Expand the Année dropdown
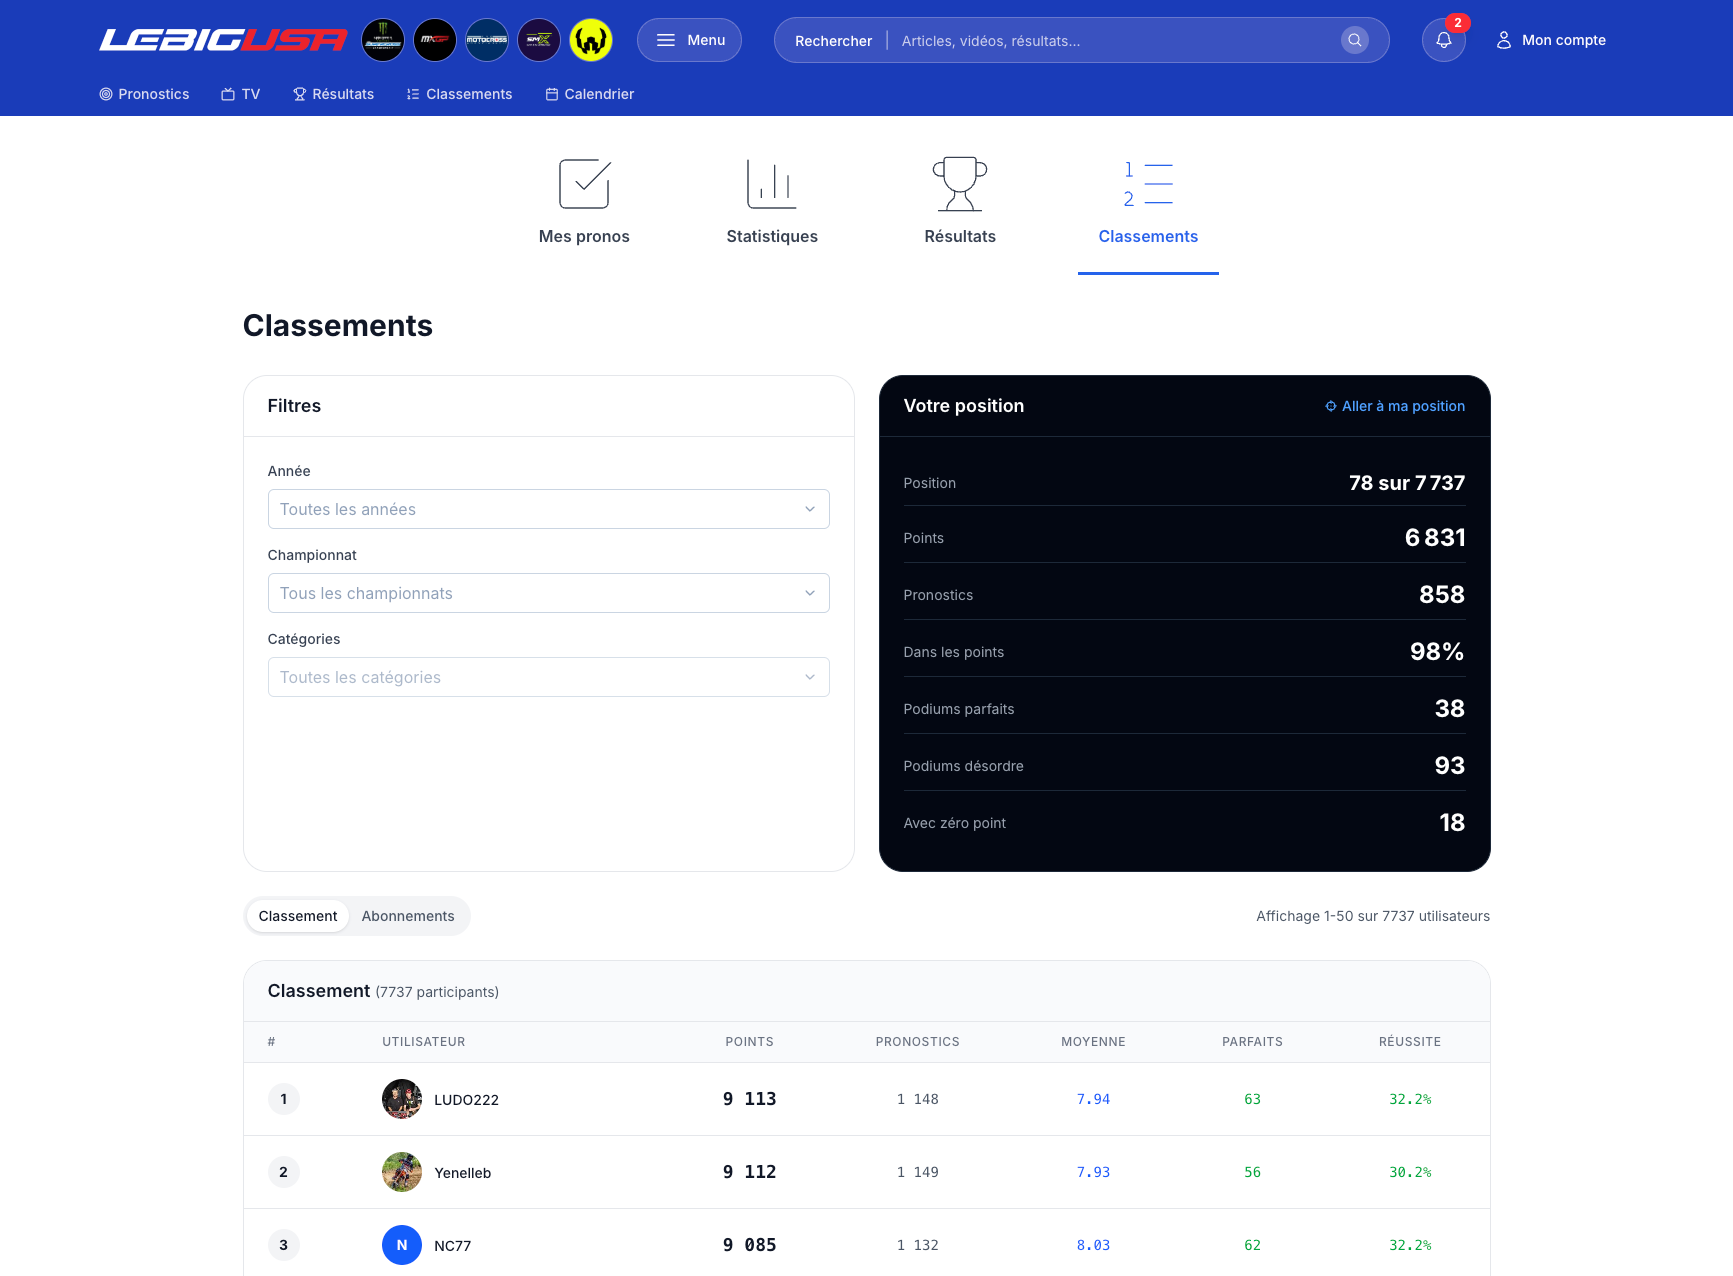The width and height of the screenshot is (1733, 1276). (548, 509)
